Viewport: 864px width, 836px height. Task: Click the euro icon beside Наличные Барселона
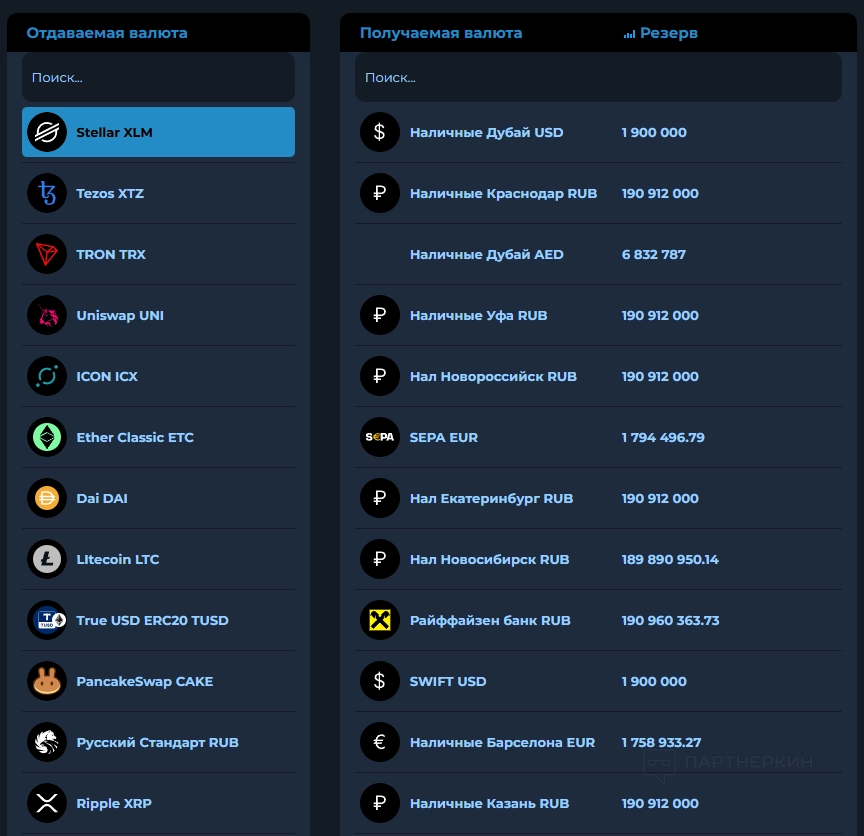tap(380, 742)
